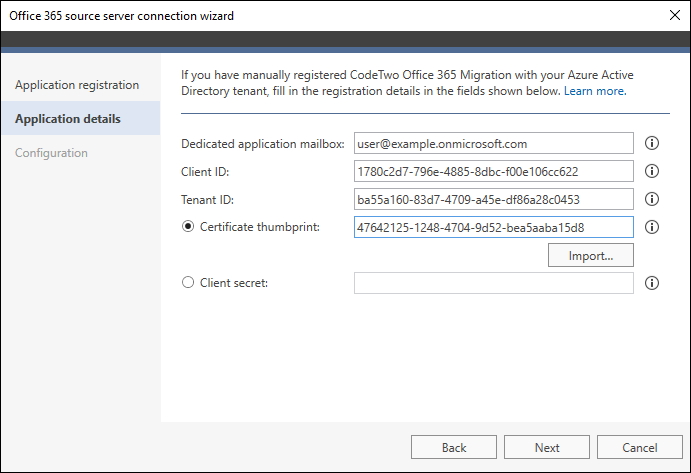Click info icon beside Certificate thumbprint field
691x473 pixels.
pyautogui.click(x=652, y=227)
